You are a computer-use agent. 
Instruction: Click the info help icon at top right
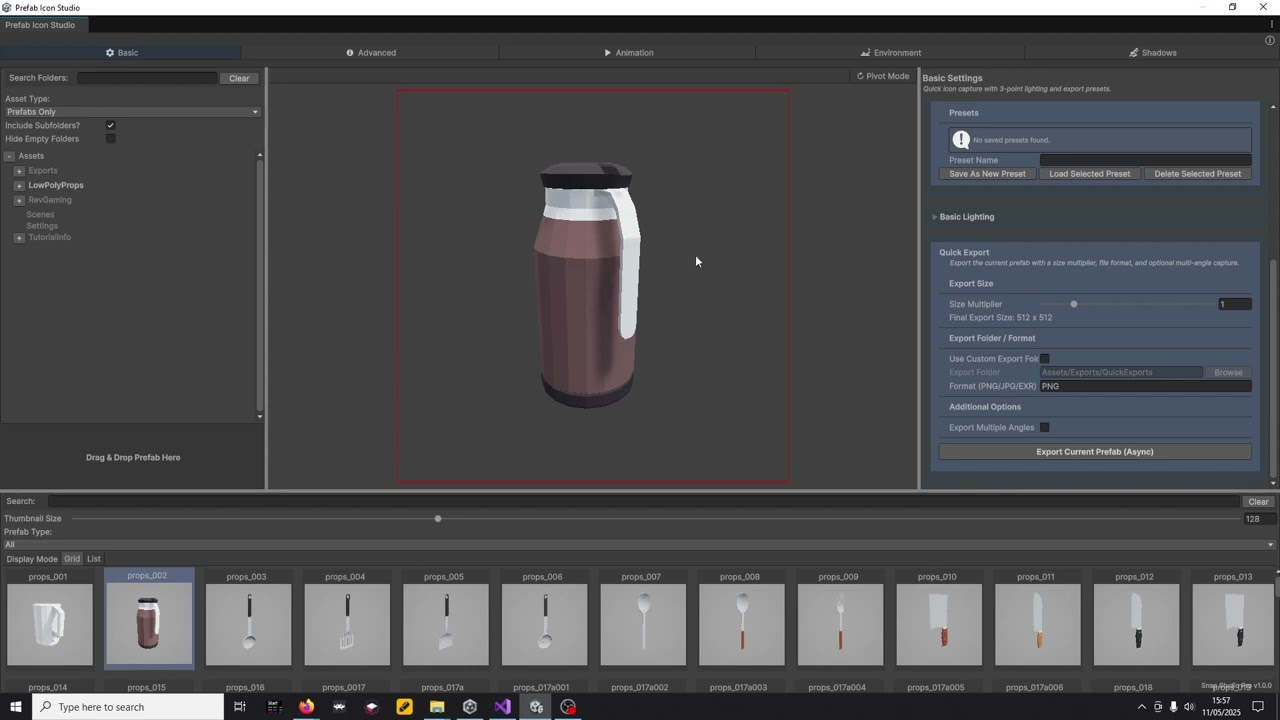(1270, 41)
